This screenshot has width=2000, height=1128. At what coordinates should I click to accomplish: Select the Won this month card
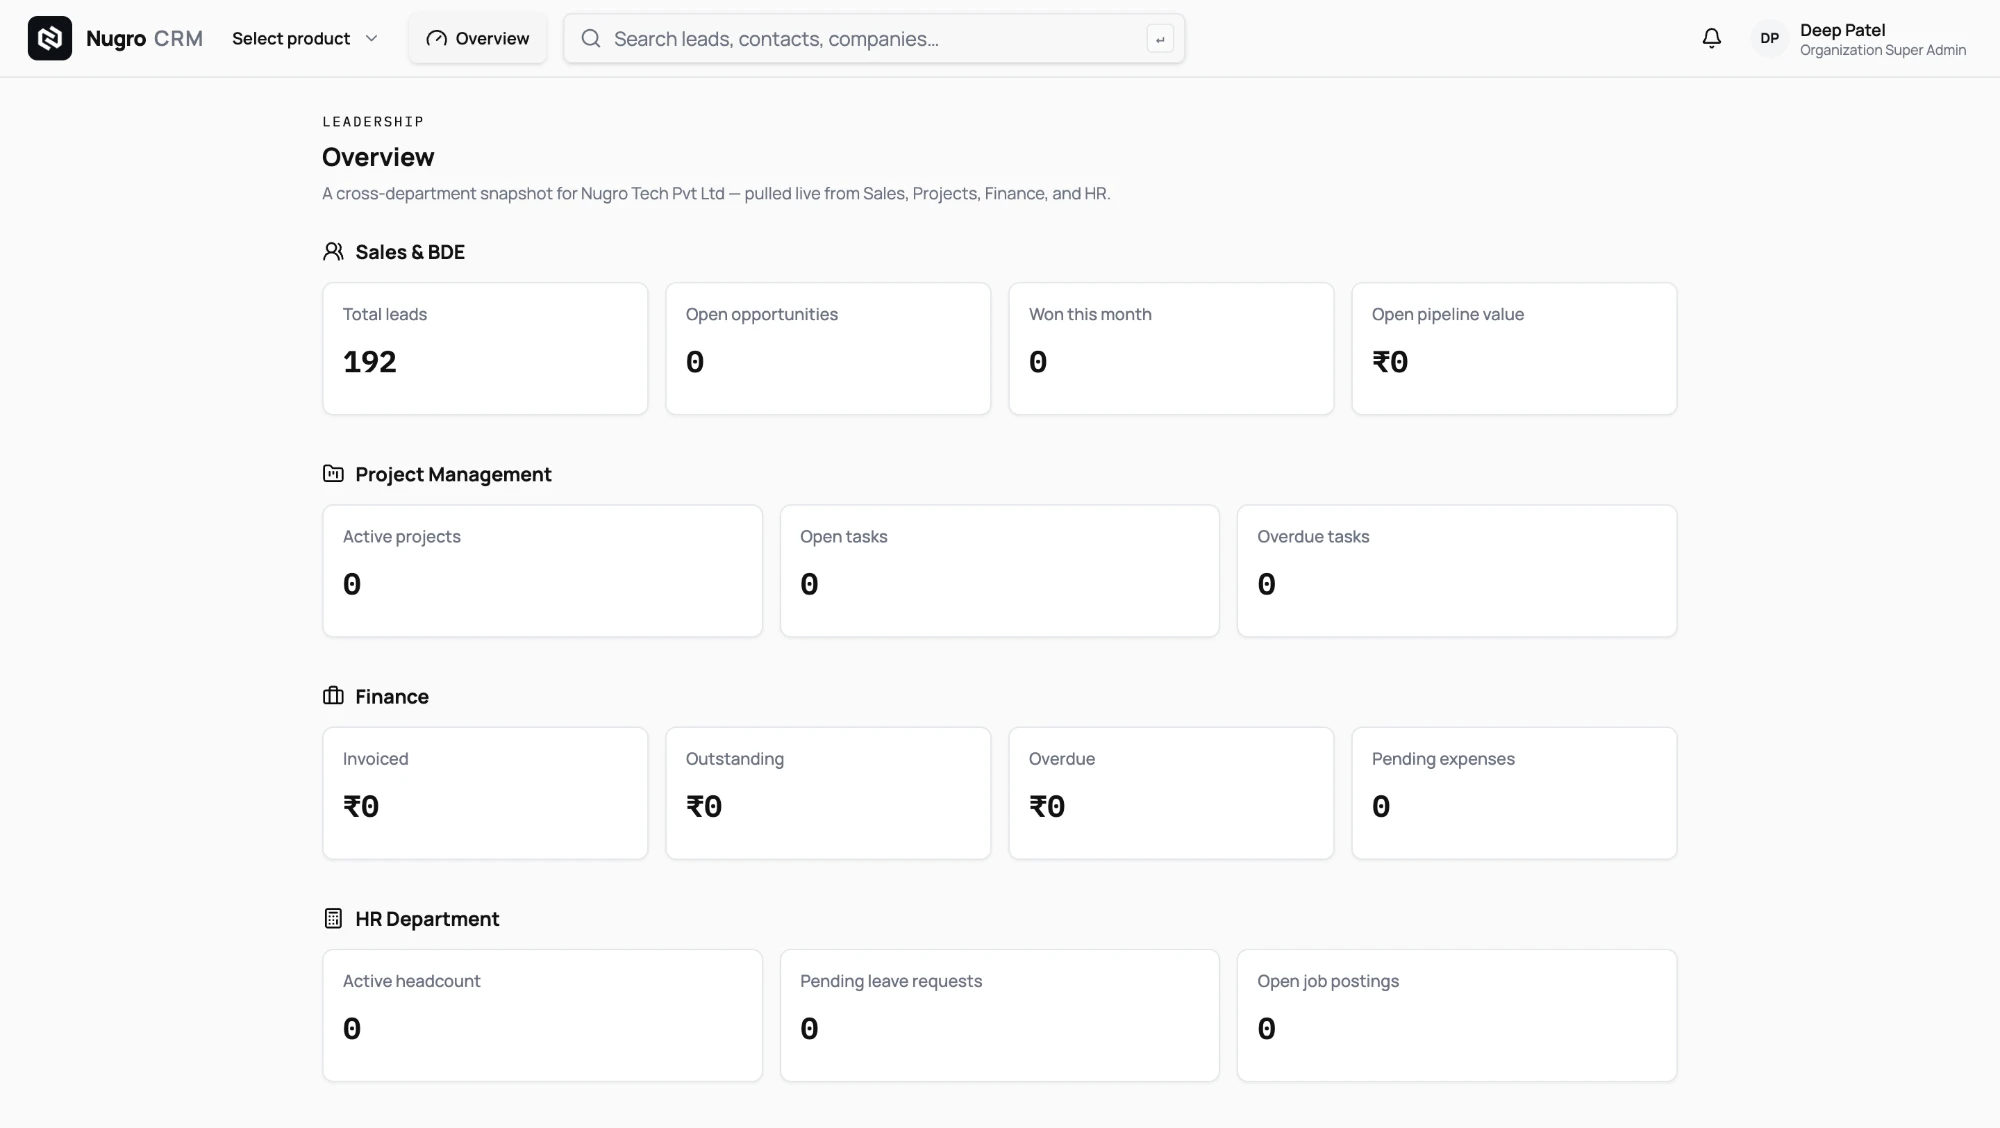click(1171, 348)
